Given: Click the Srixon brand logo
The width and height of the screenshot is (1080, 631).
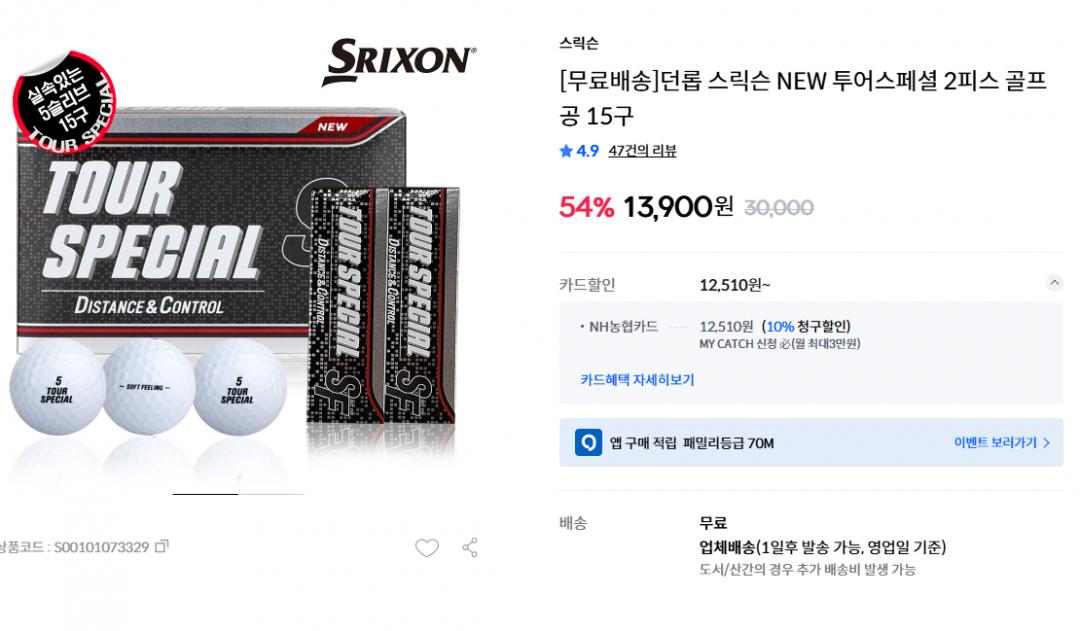Looking at the screenshot, I should [398, 61].
